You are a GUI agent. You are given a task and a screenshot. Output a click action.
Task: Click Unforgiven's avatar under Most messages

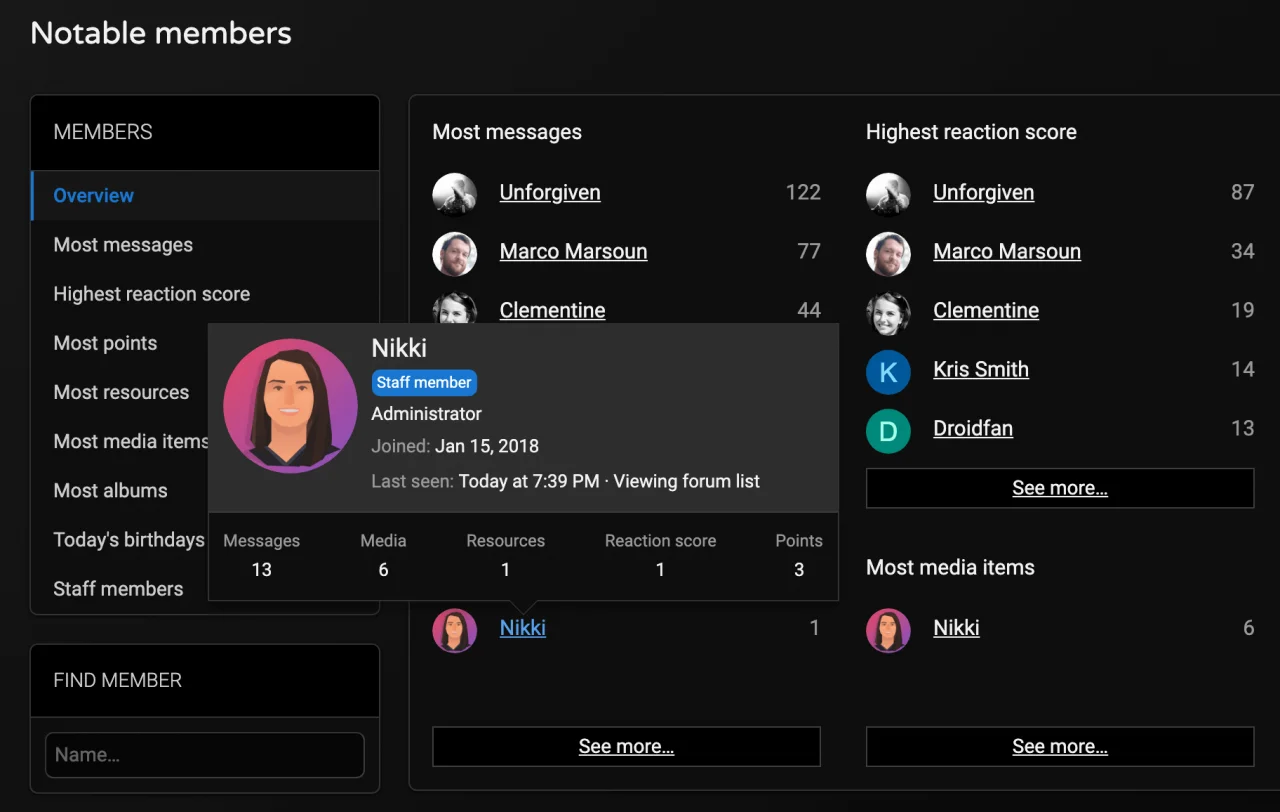coord(454,193)
